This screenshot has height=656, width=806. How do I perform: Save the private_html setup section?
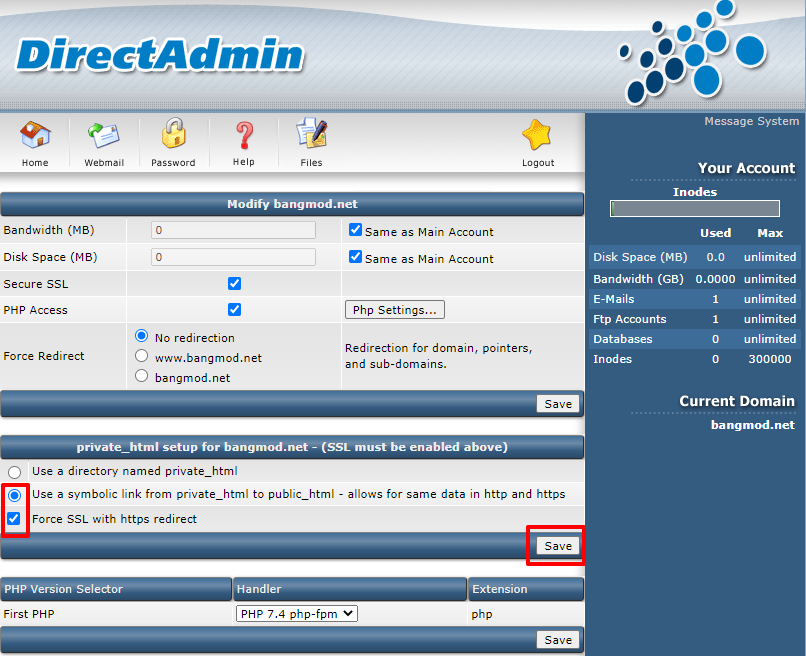tap(558, 546)
